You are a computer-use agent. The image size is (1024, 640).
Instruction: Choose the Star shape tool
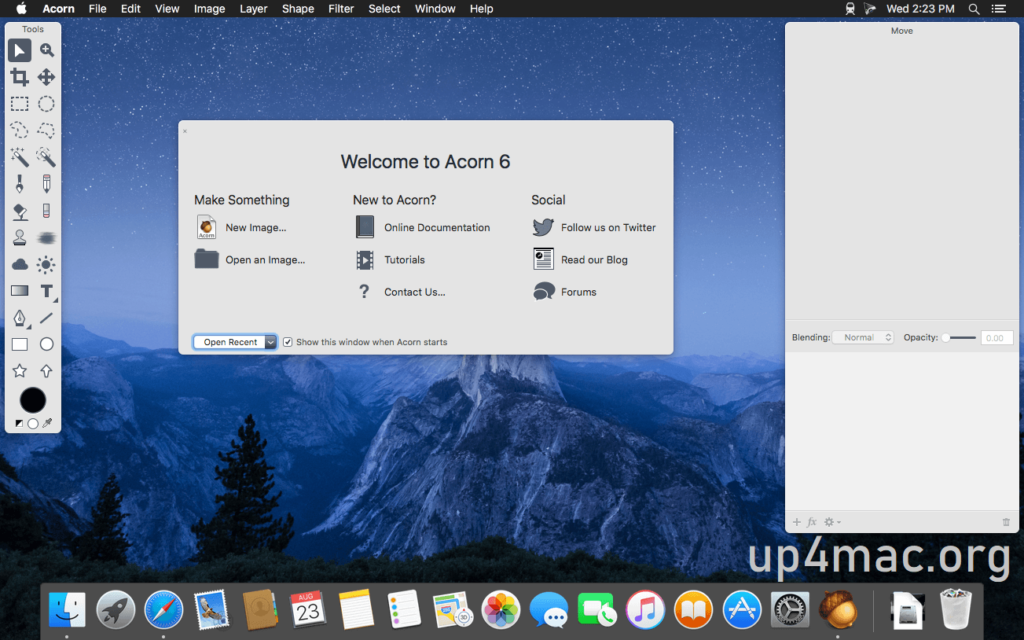point(19,370)
